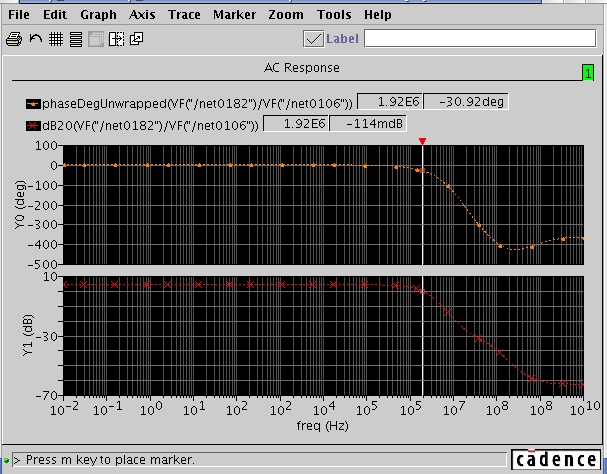
Task: Open the Help menu
Action: pos(377,15)
